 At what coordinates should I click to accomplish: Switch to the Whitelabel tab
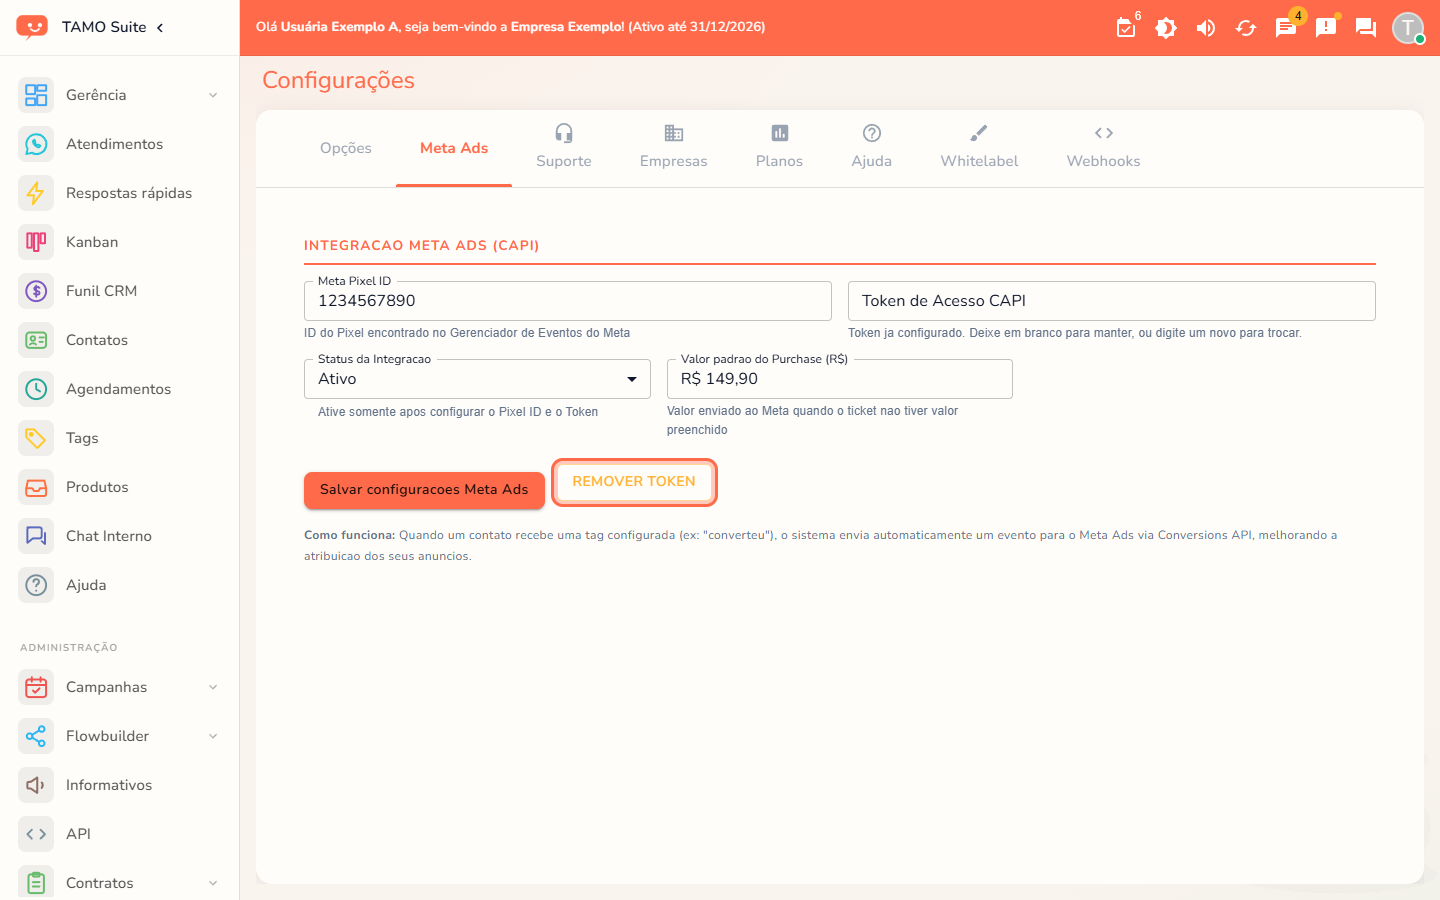coord(980,148)
